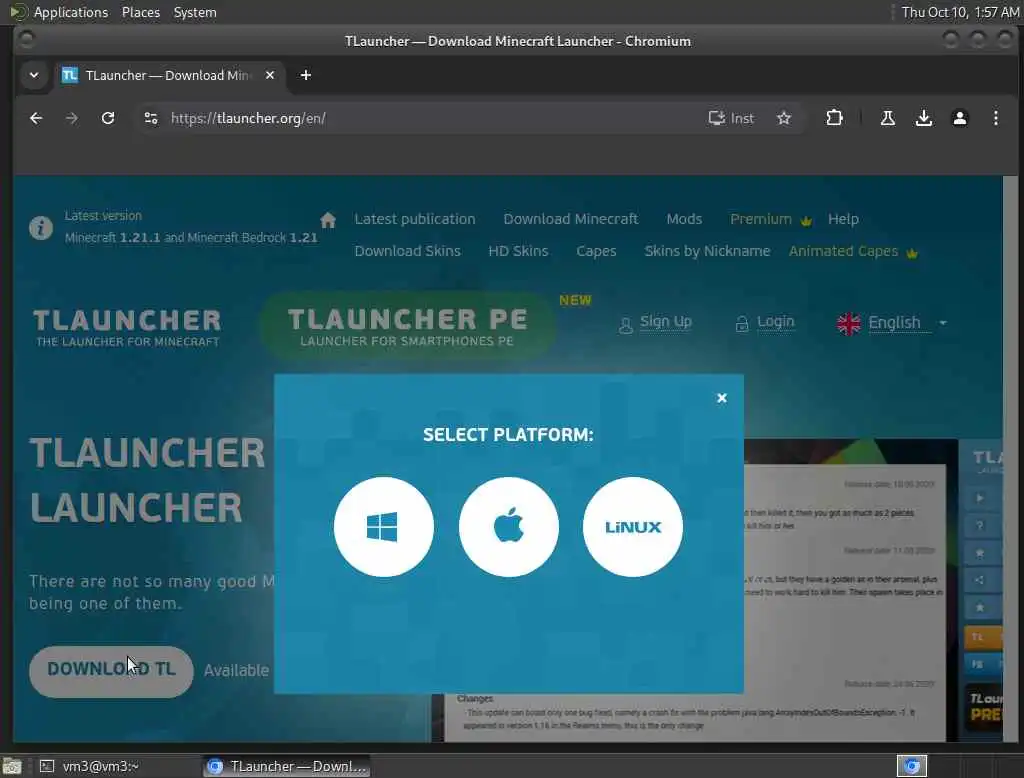The width and height of the screenshot is (1024, 778).
Task: Click the latest version info icon
Action: (40, 227)
